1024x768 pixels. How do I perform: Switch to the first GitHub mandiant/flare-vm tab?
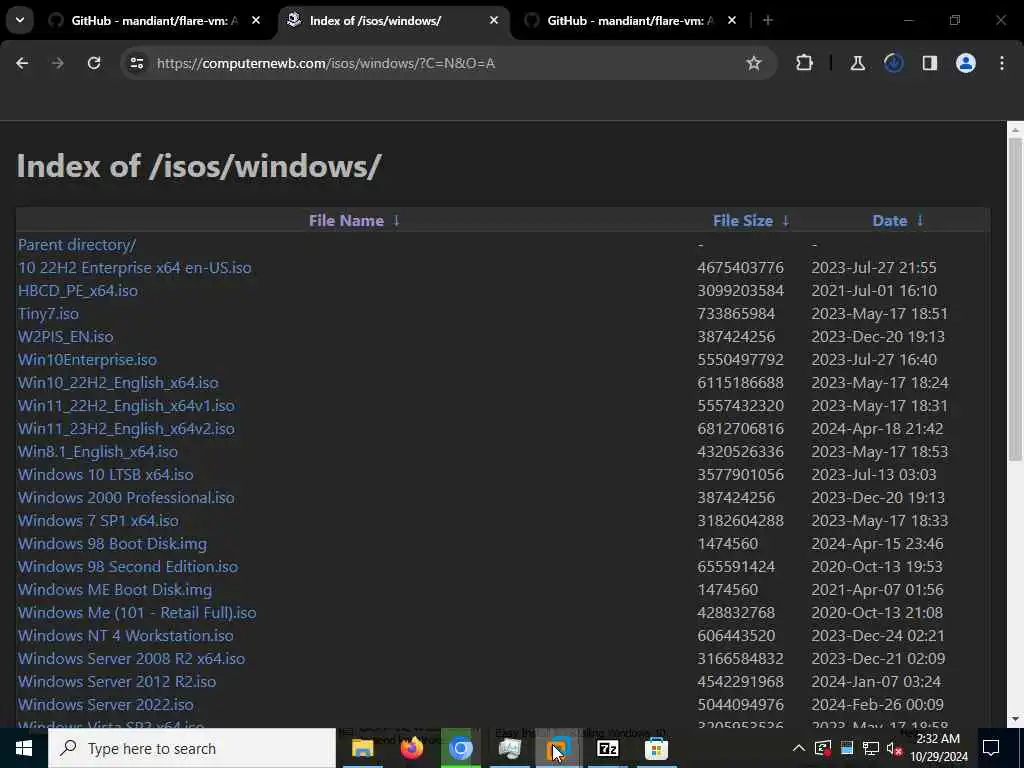(x=153, y=20)
